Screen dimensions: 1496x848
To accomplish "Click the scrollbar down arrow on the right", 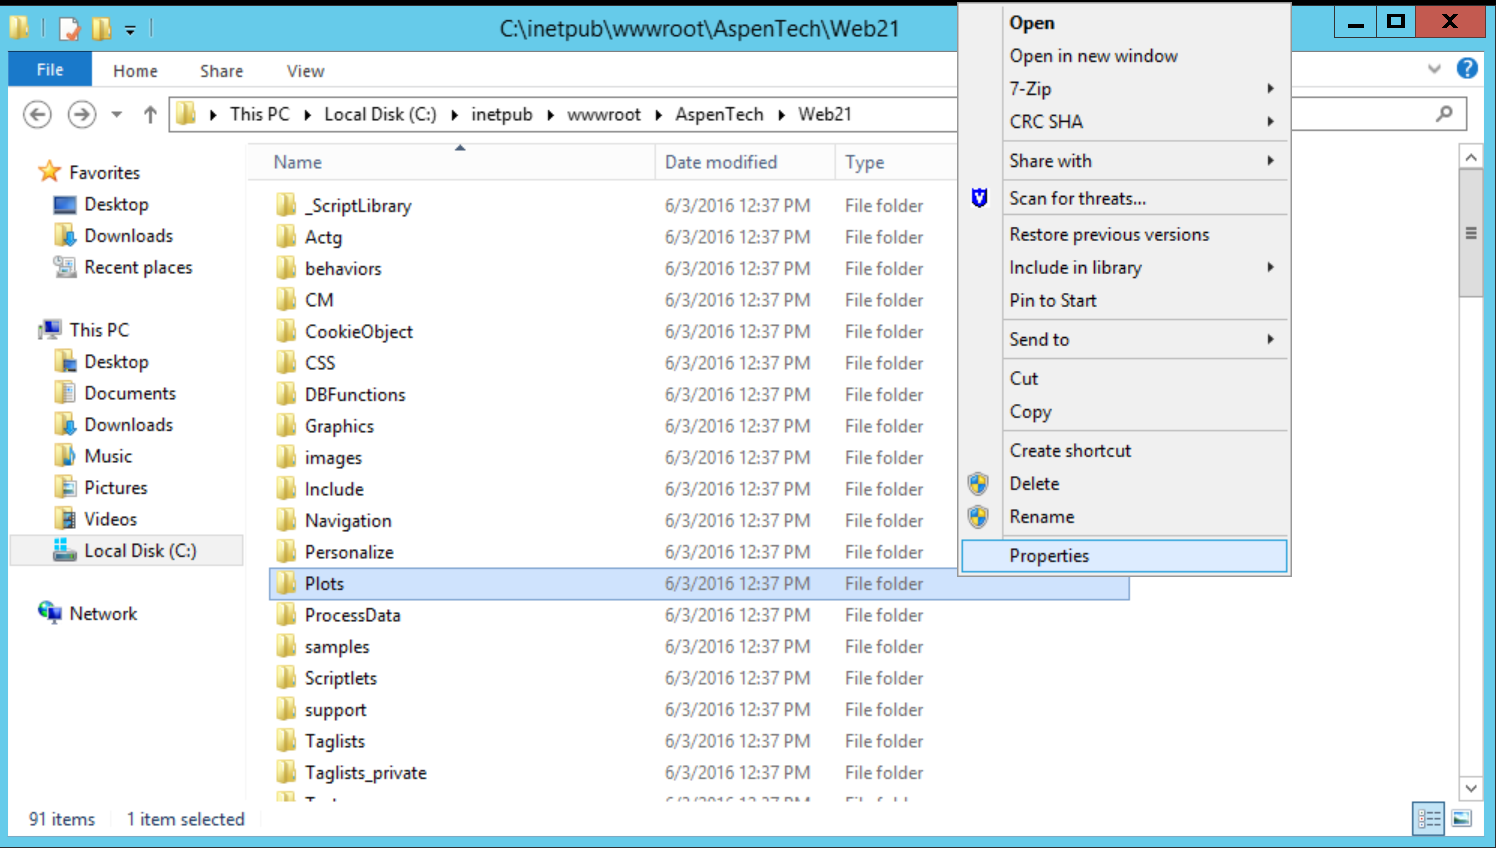I will (x=1471, y=788).
